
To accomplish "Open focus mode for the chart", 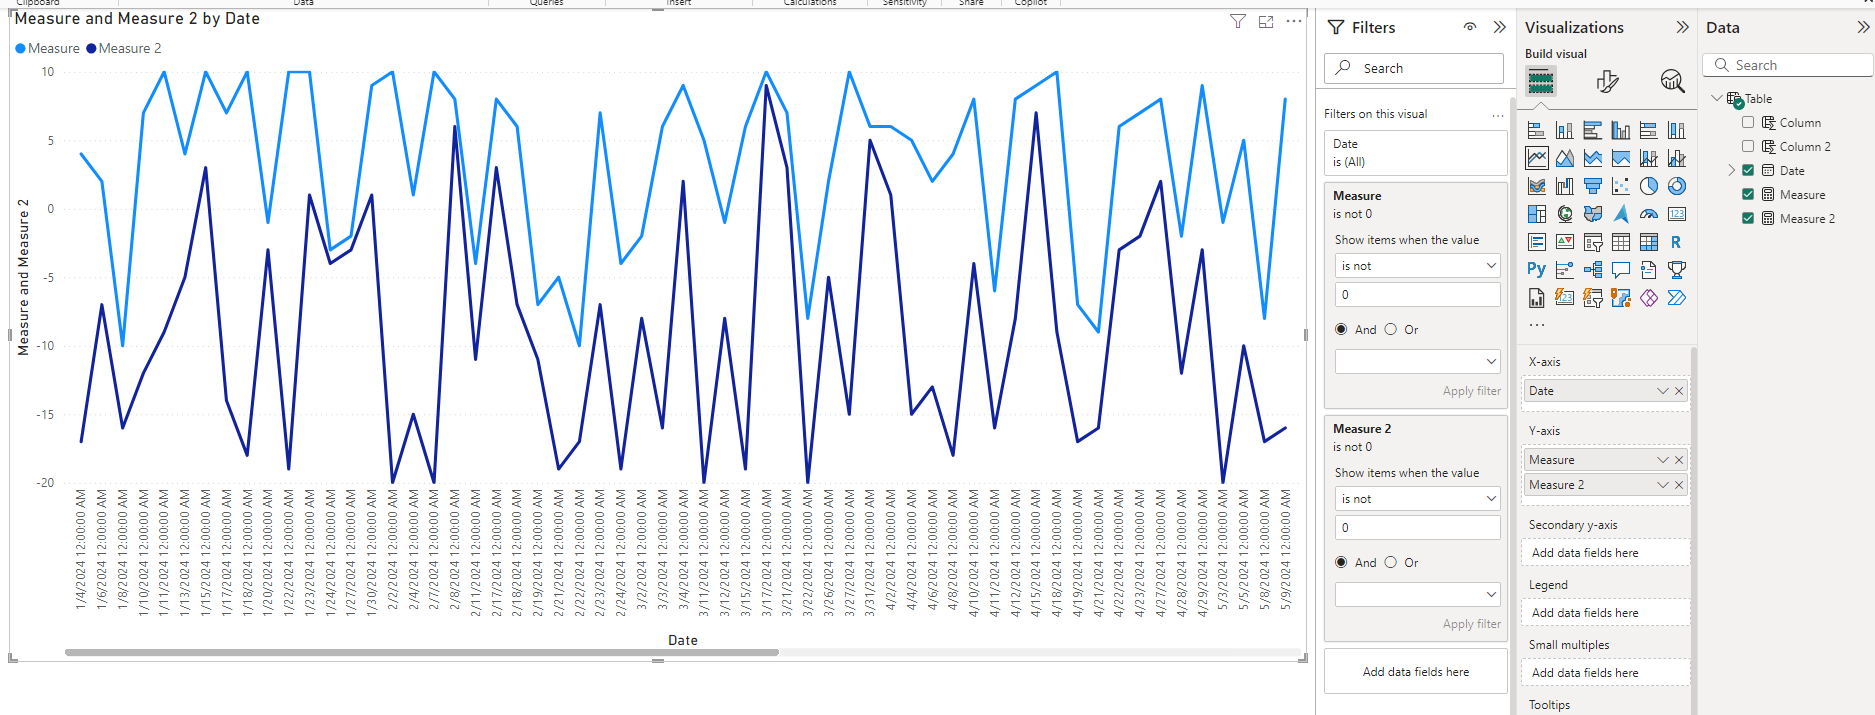I will pos(1266,22).
